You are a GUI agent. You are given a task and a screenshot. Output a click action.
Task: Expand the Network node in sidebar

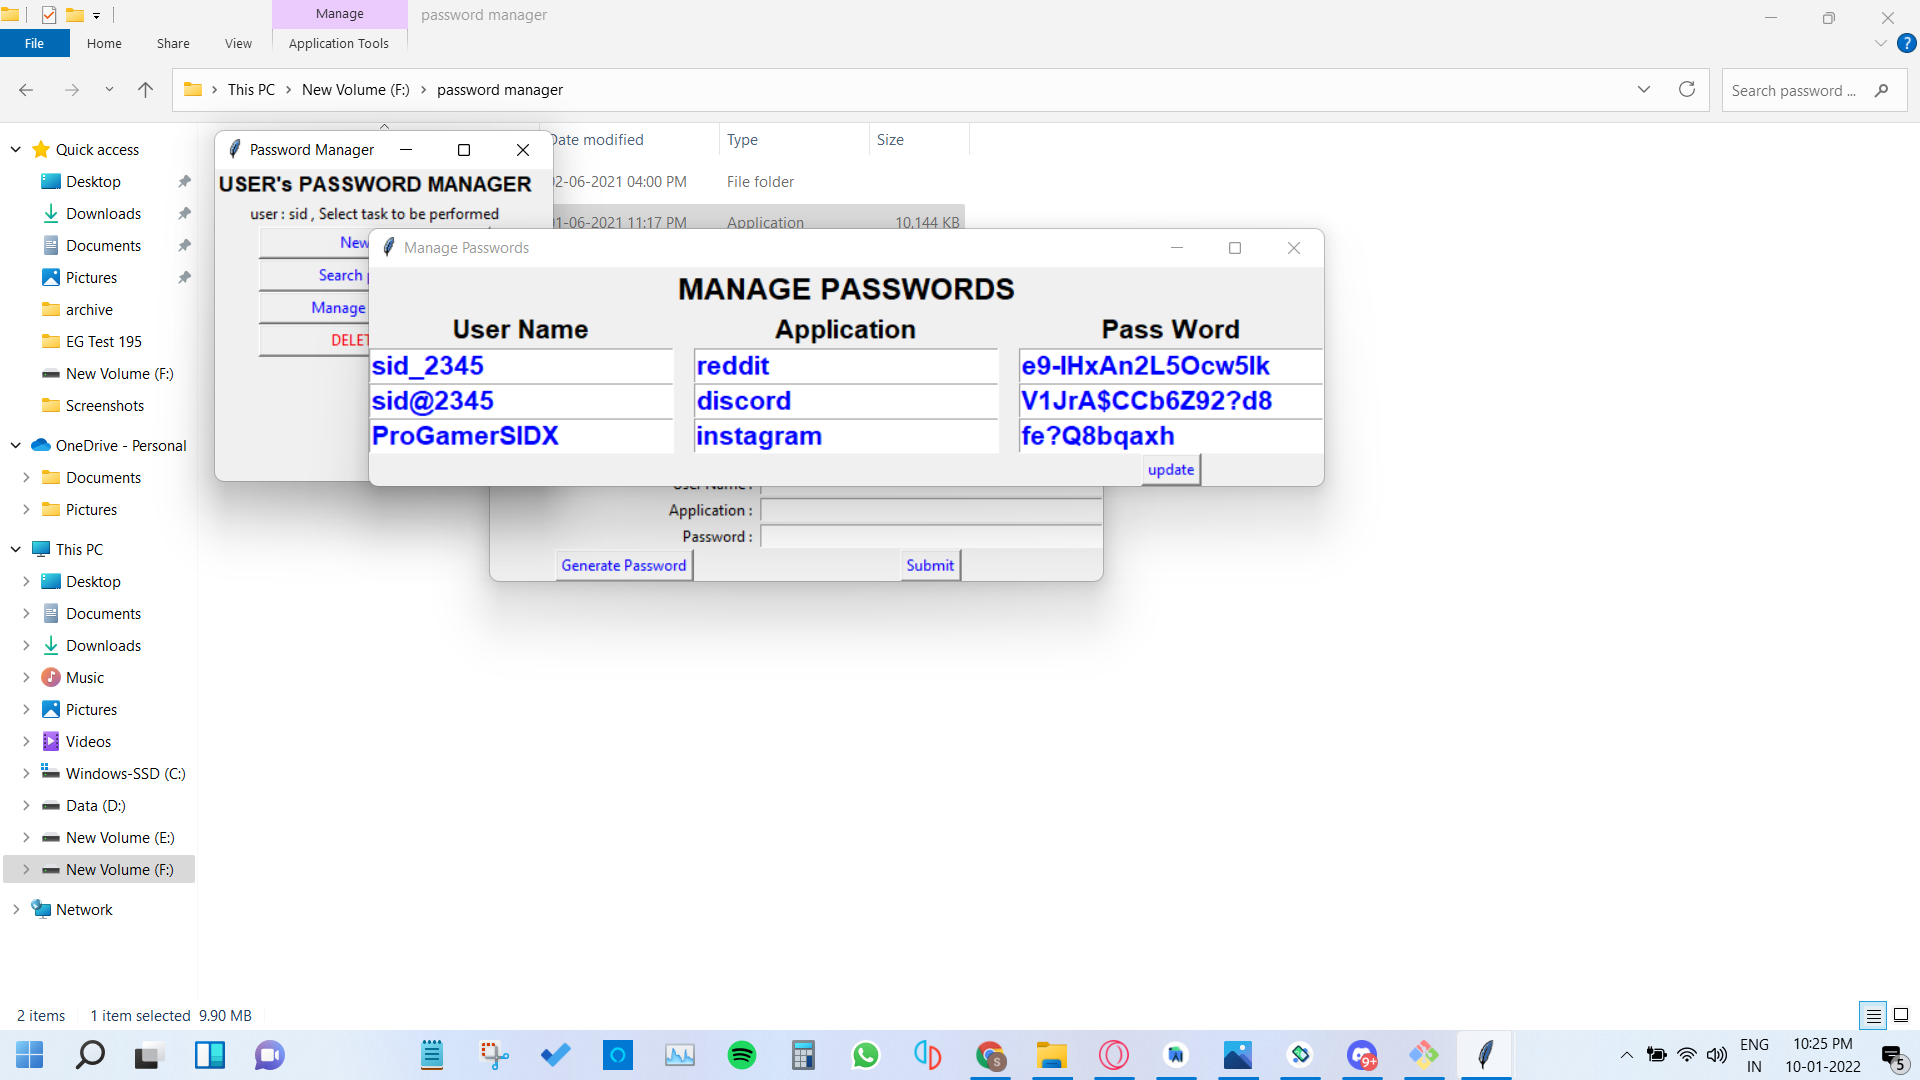[x=16, y=909]
